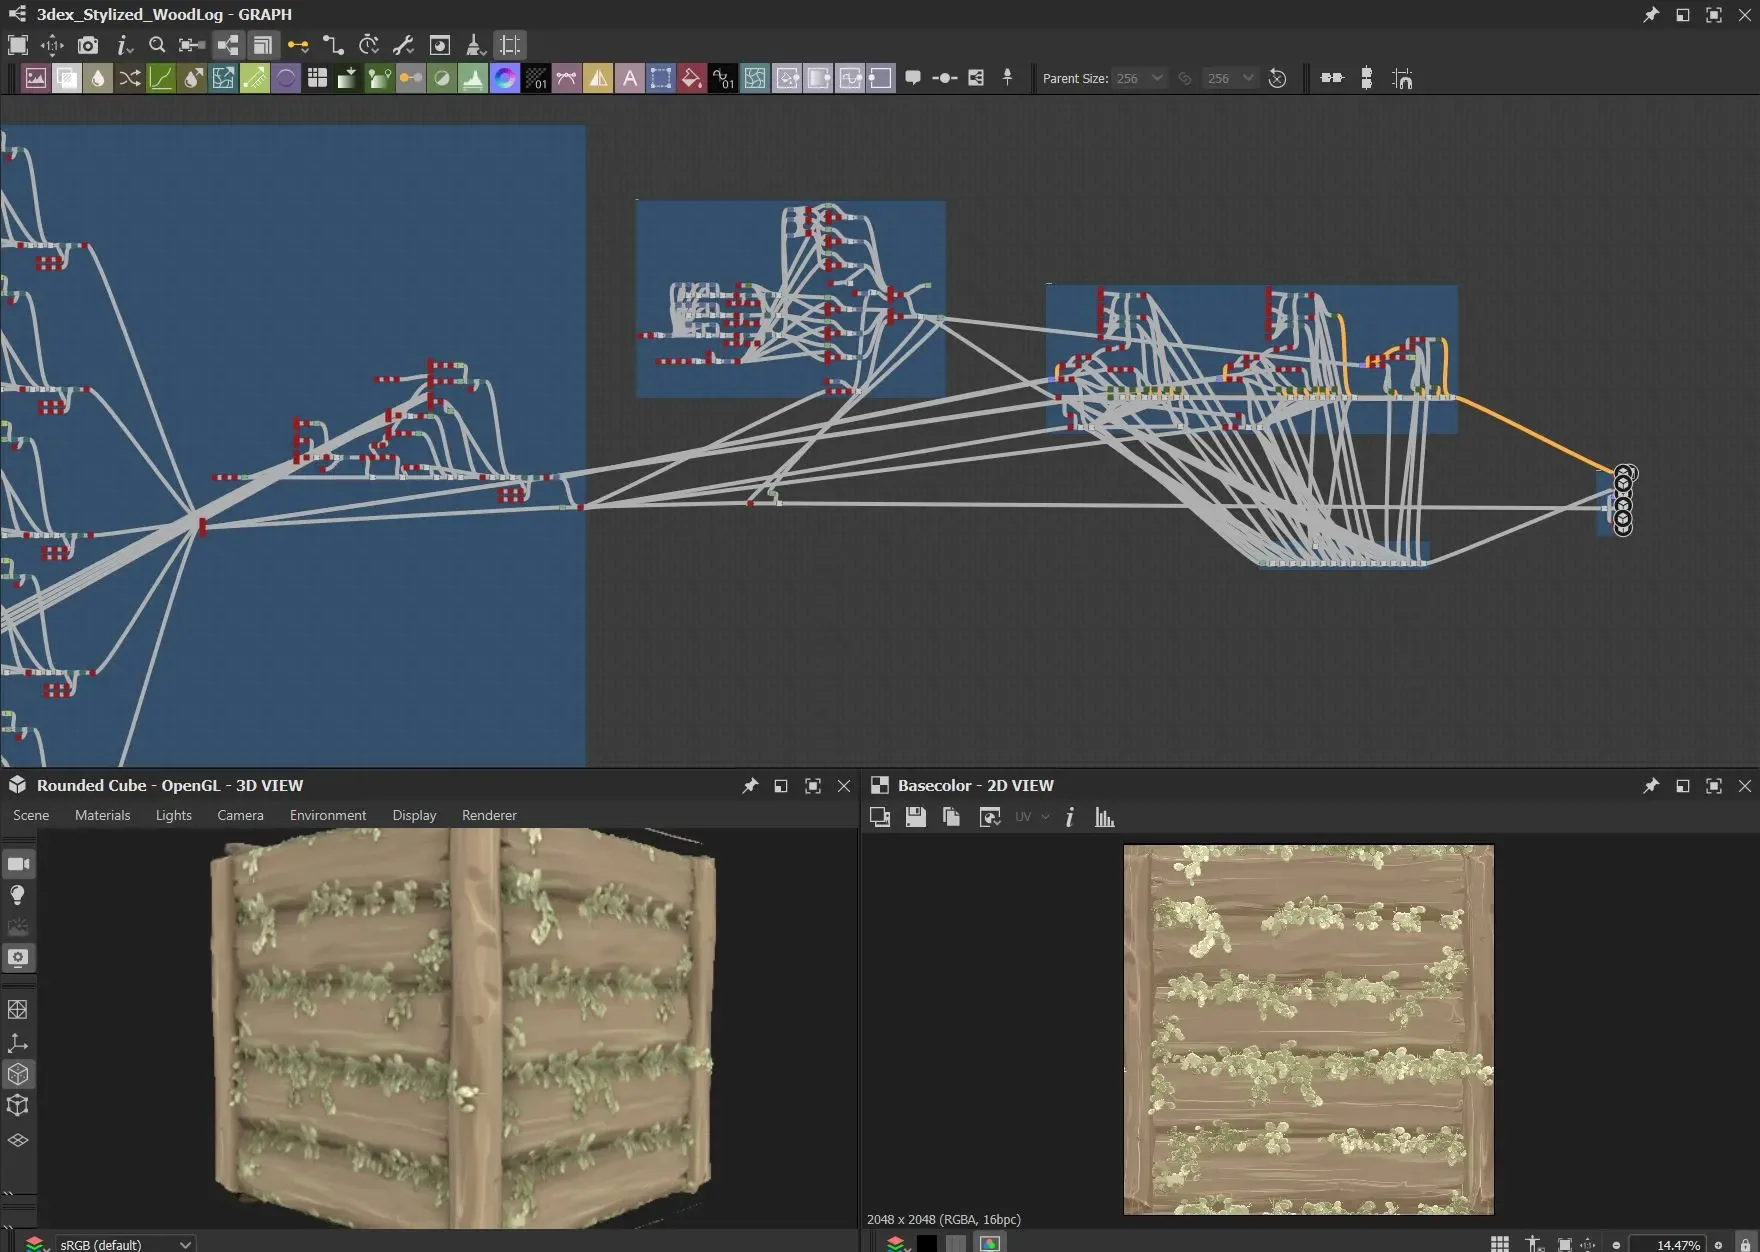Add a comment to the graph

[914, 78]
